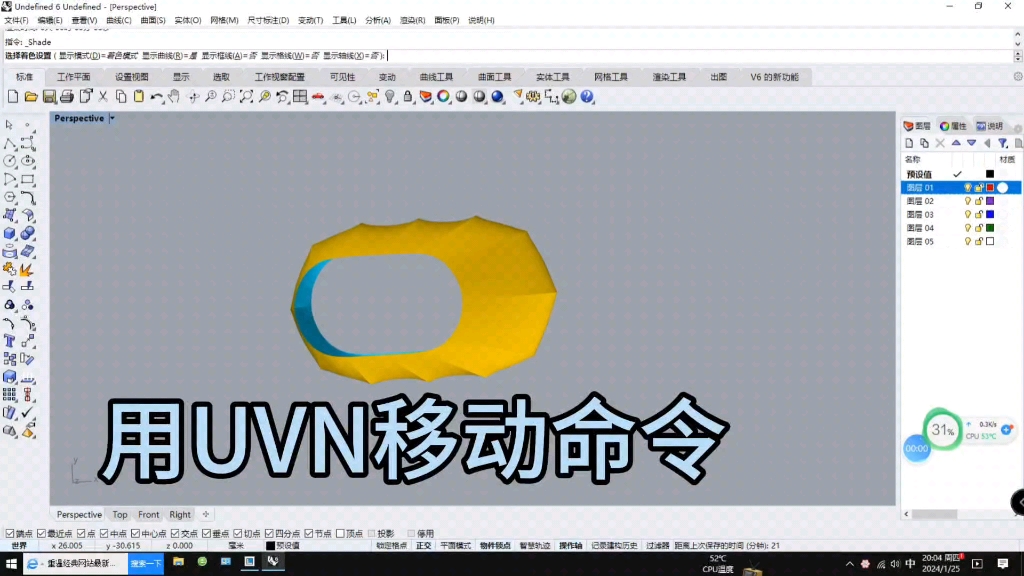Switch to the Front viewport tab
Screen dimensions: 1024x576
[x=149, y=515]
